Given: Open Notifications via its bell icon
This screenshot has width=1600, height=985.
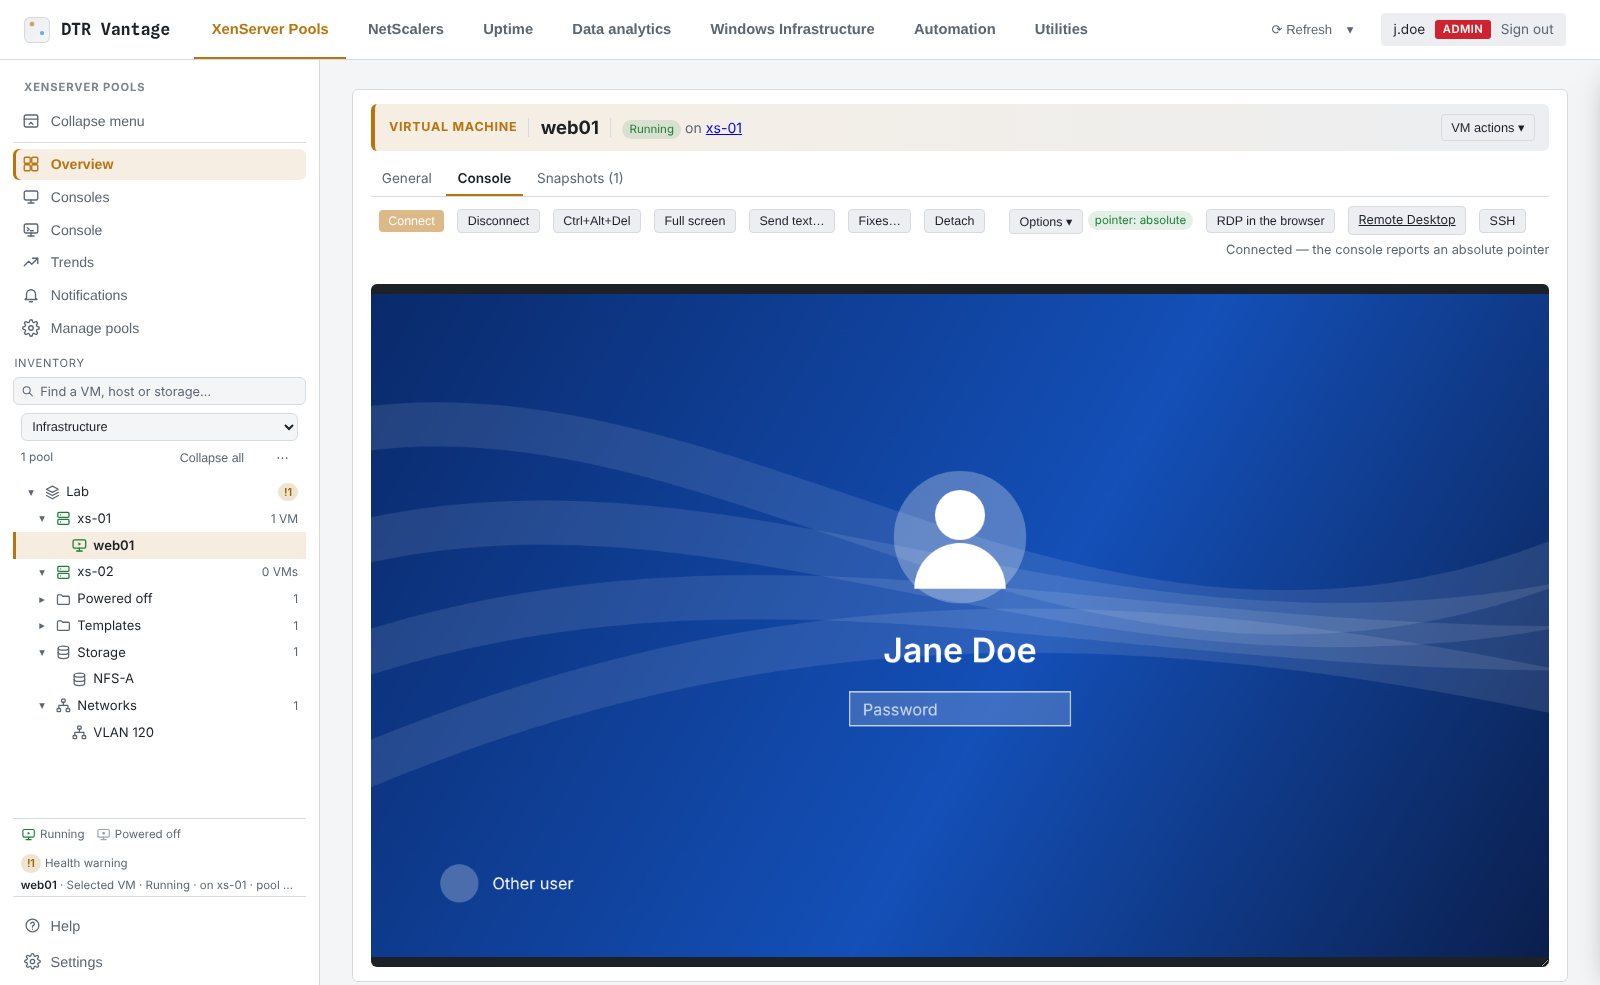Looking at the screenshot, I should [x=31, y=295].
